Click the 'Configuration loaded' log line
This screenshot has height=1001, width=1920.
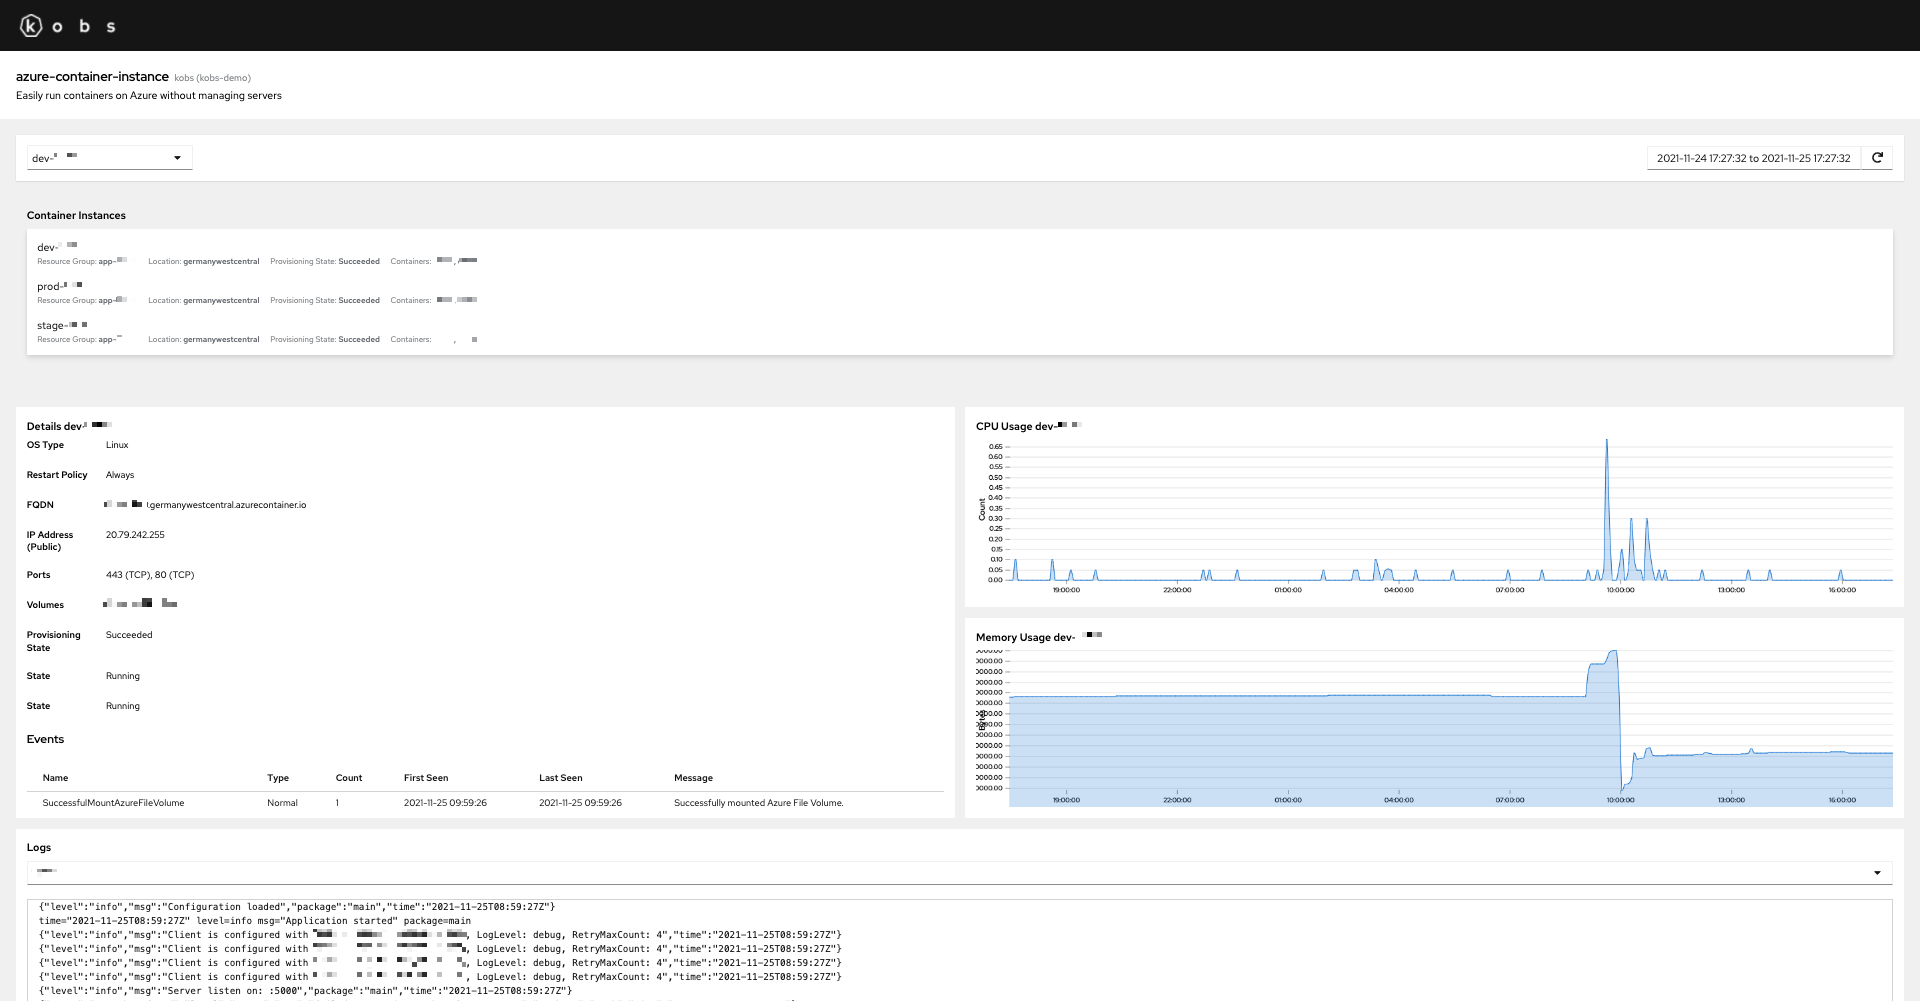(297, 907)
